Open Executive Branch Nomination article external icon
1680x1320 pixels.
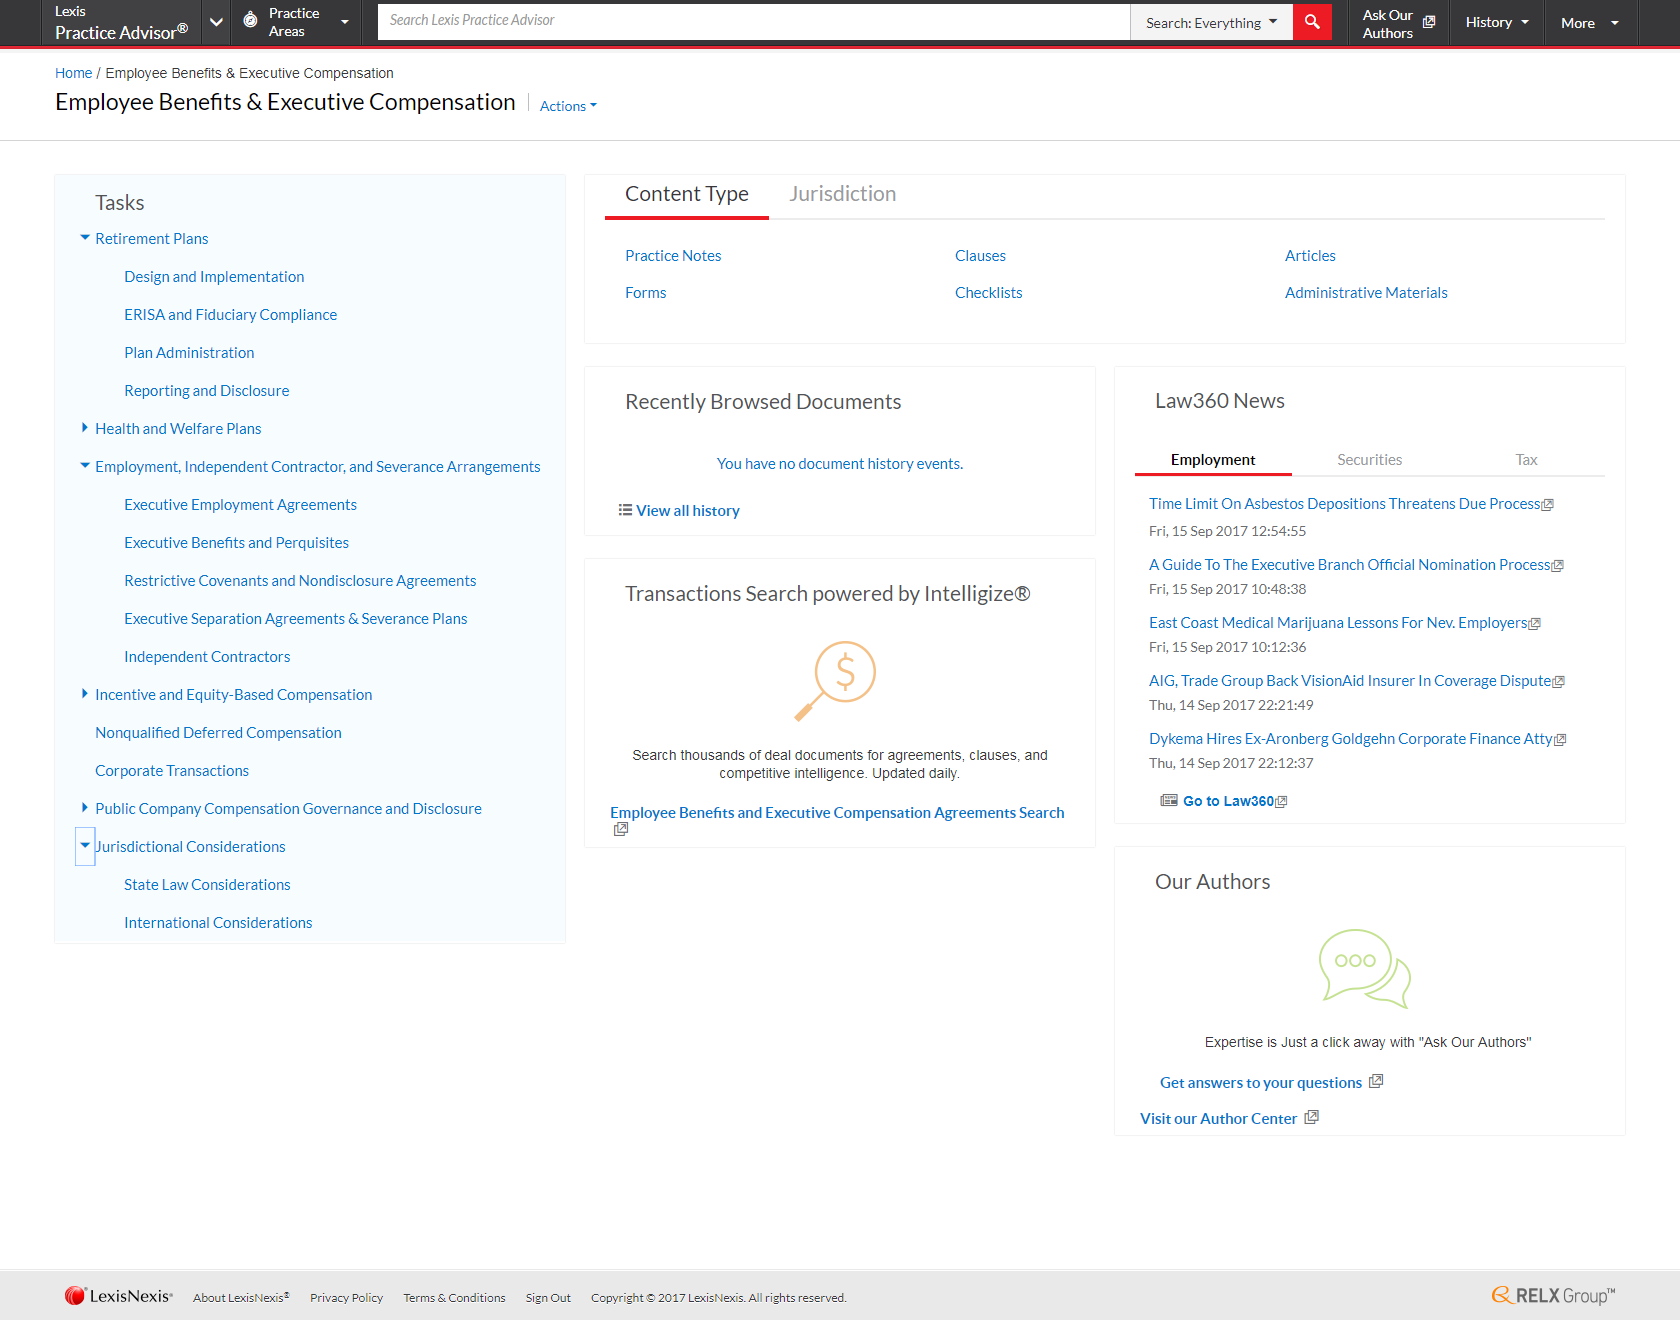pos(1558,566)
